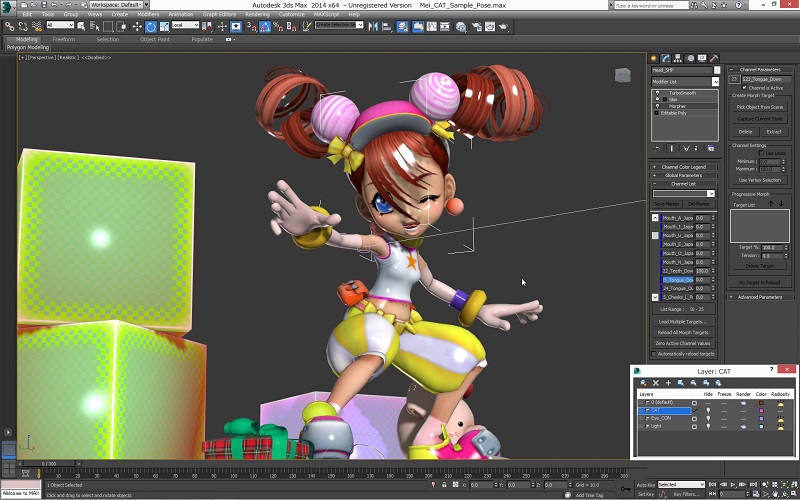The image size is (800, 500).
Task: Open the Modifiers menu
Action: 148,14
